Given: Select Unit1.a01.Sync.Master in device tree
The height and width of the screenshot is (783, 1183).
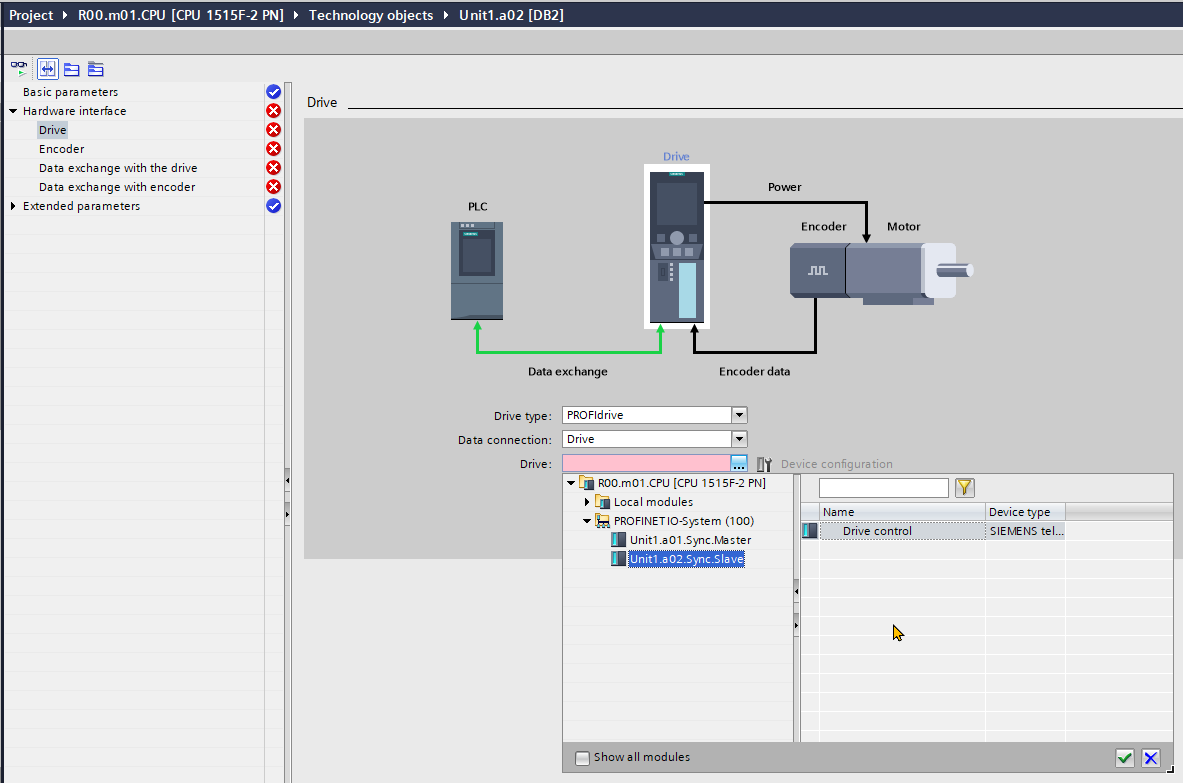Looking at the screenshot, I should tap(690, 540).
